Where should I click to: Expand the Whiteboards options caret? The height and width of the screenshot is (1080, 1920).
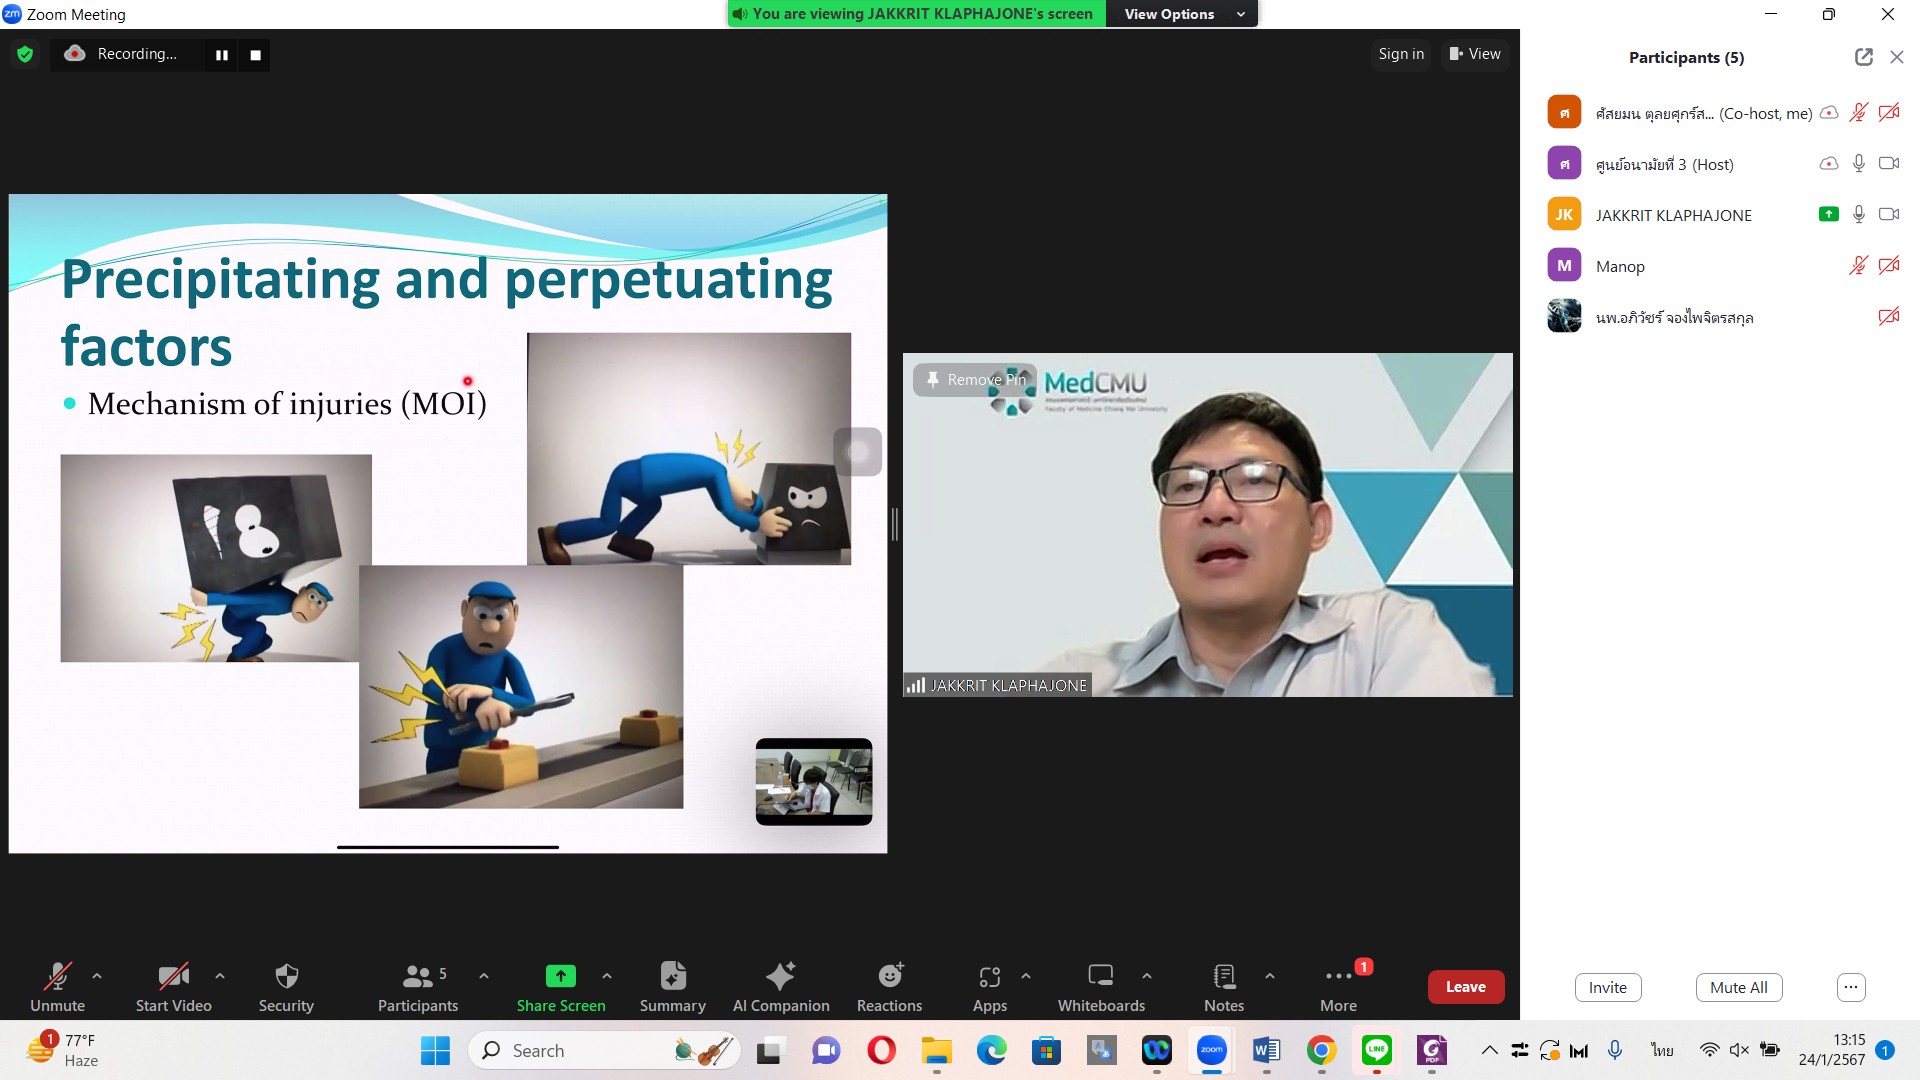point(1147,976)
